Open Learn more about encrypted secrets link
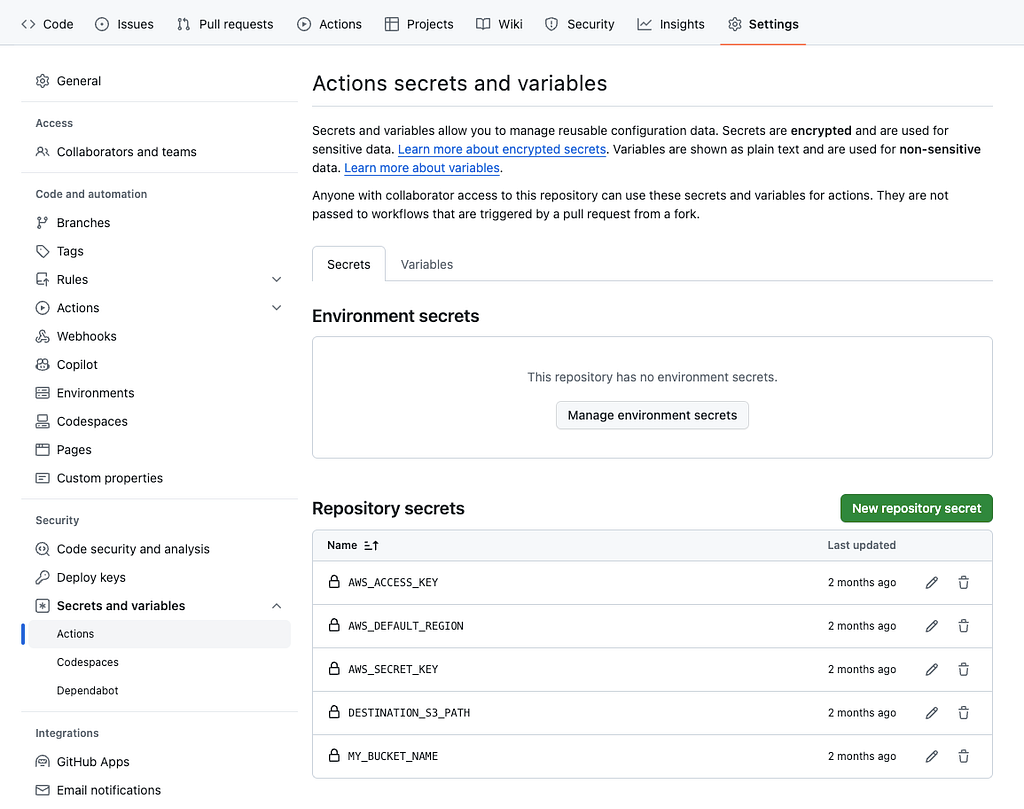This screenshot has width=1024, height=809. point(502,149)
